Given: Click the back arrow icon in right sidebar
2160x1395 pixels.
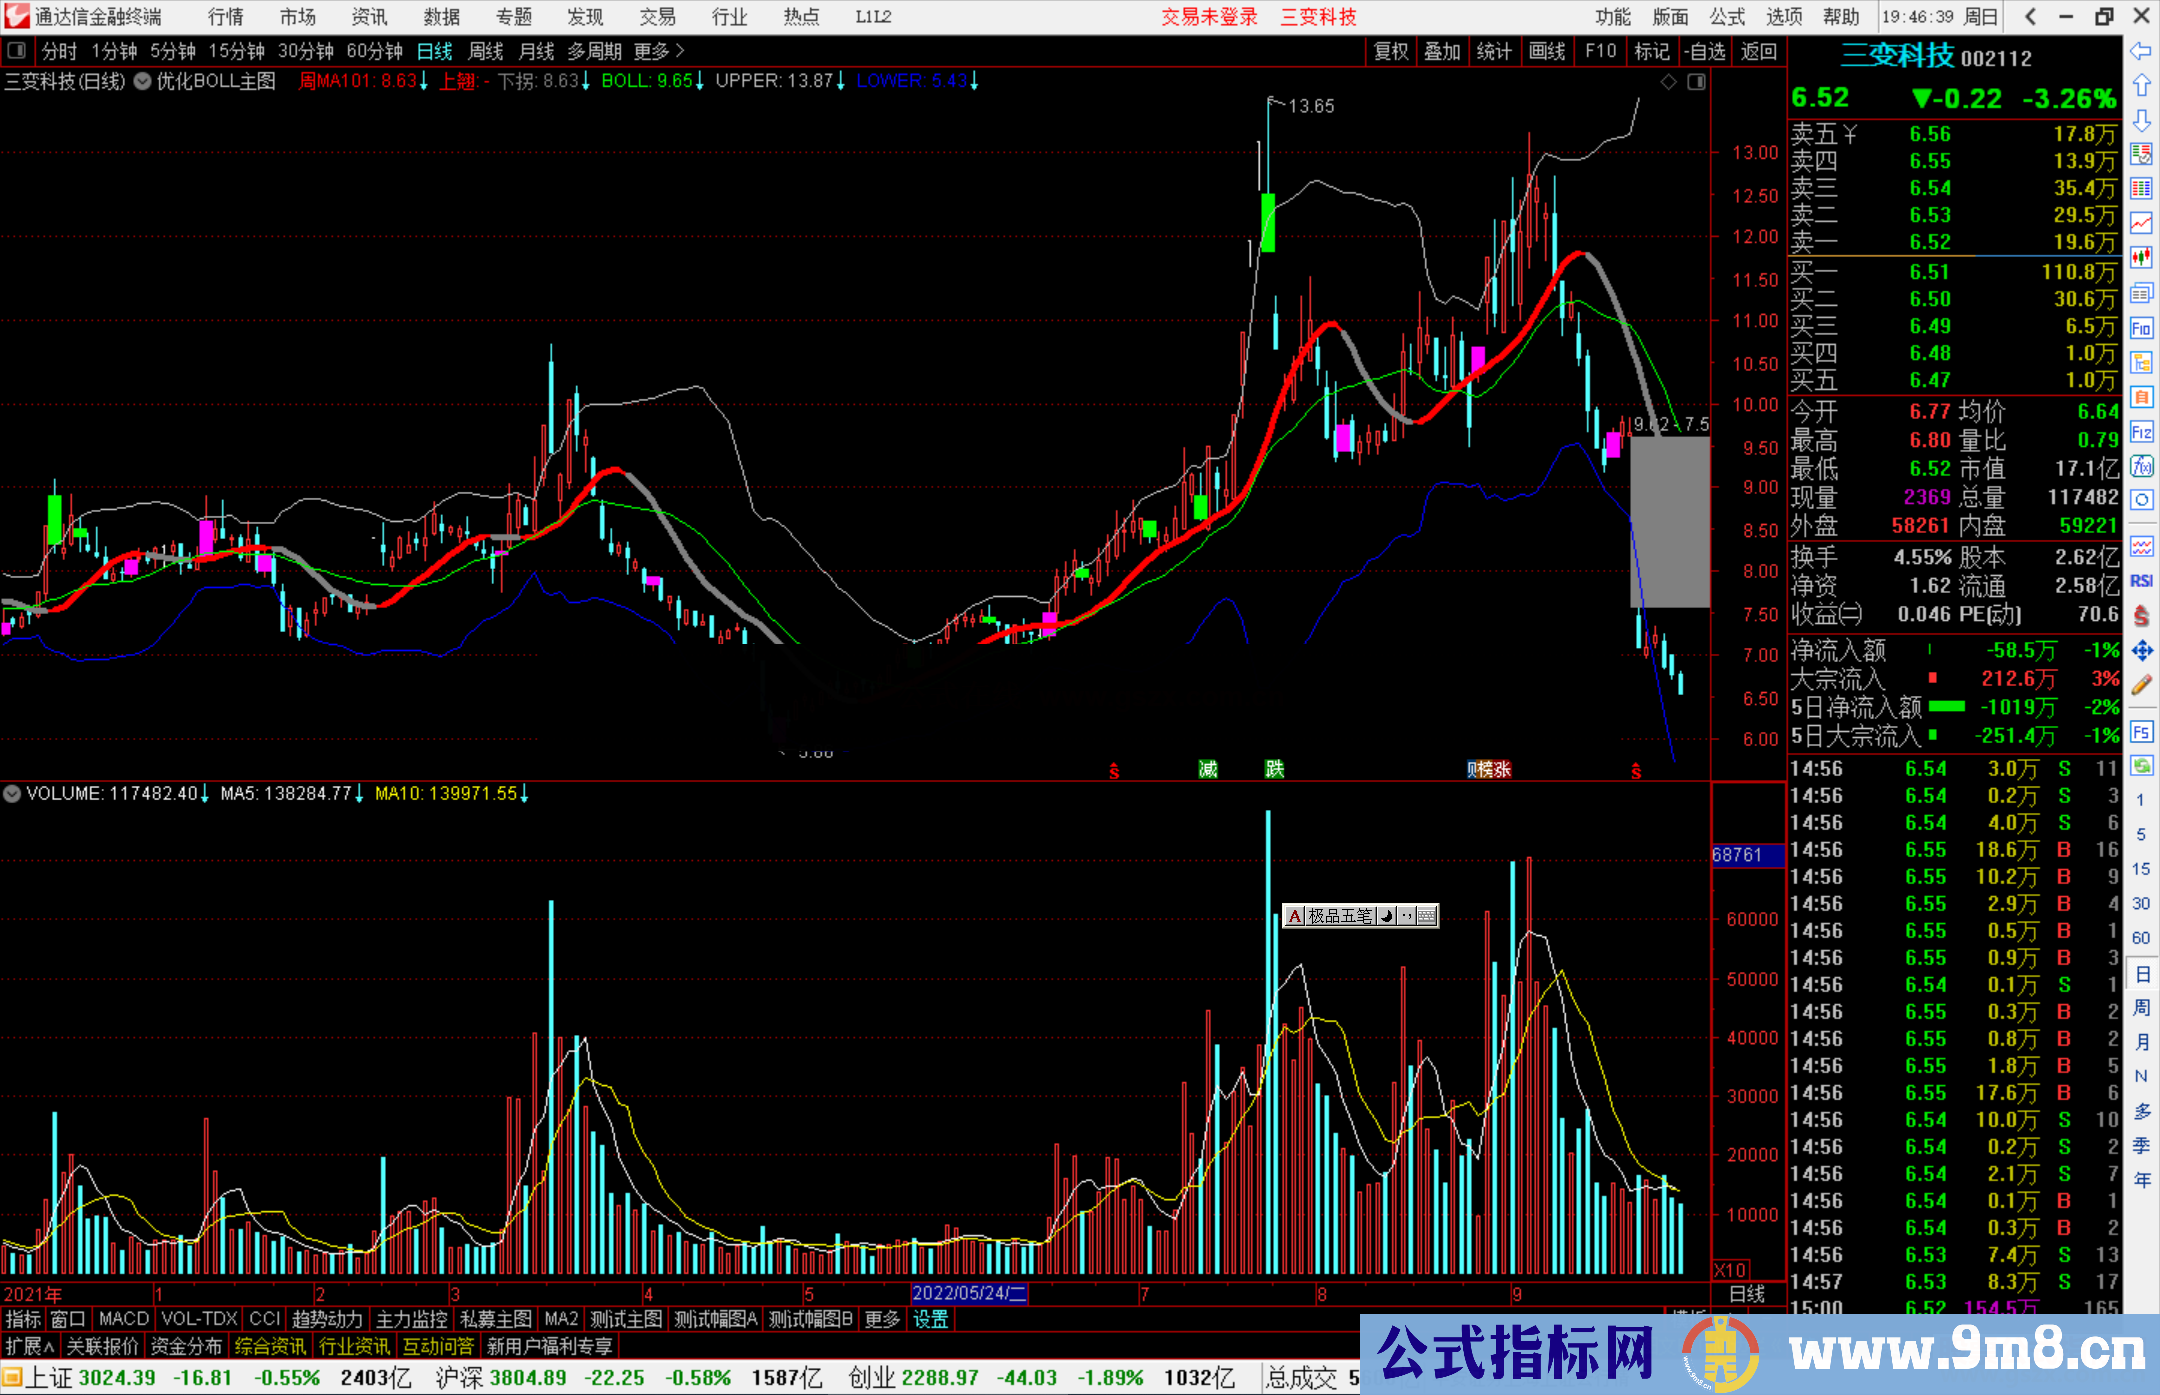Looking at the screenshot, I should [x=2141, y=51].
